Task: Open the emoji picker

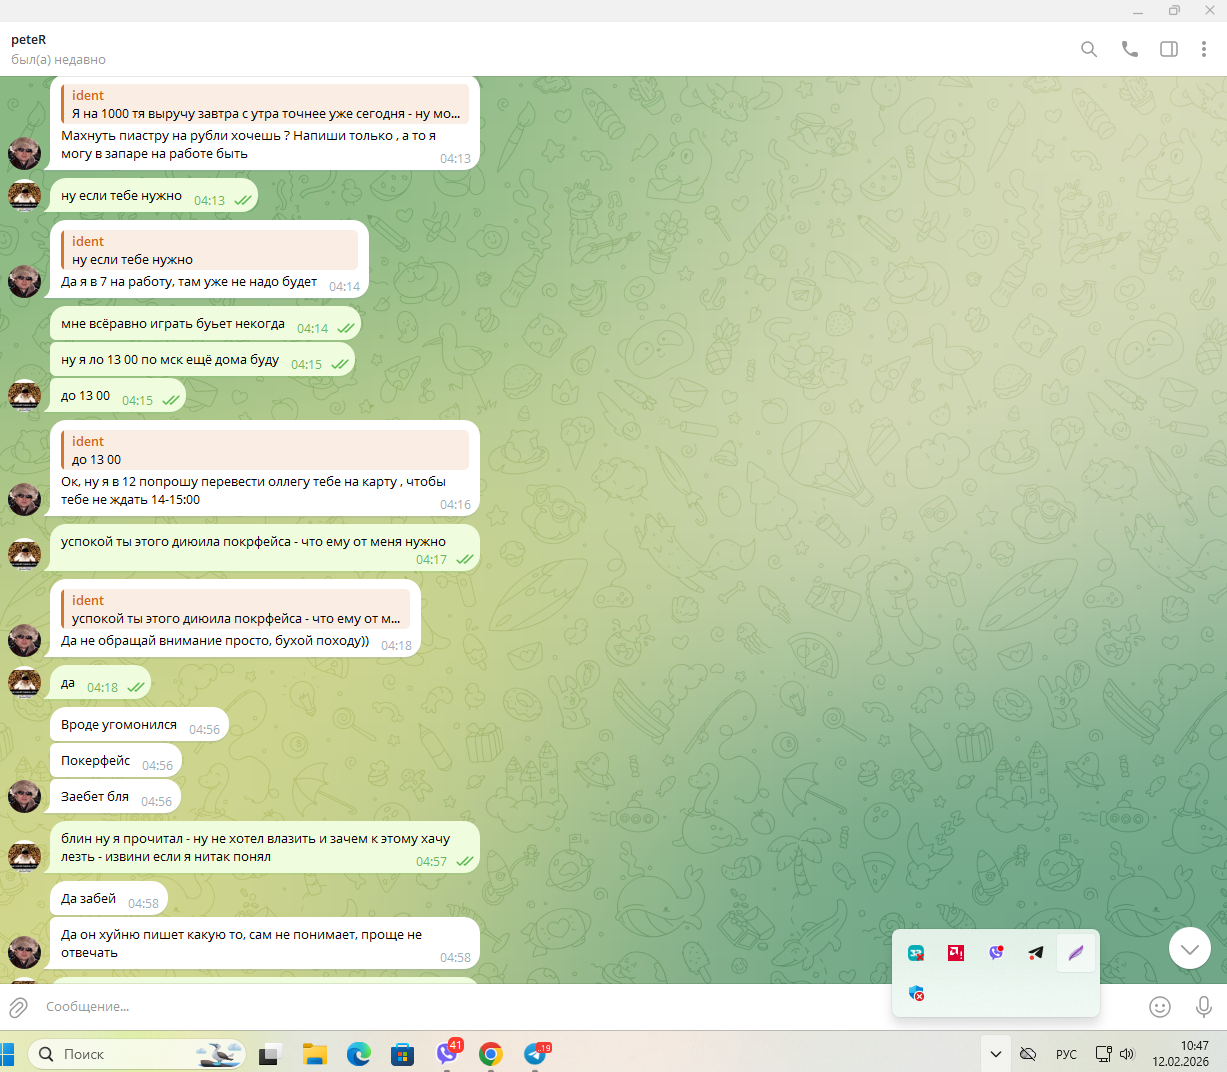Action: (x=1160, y=1007)
